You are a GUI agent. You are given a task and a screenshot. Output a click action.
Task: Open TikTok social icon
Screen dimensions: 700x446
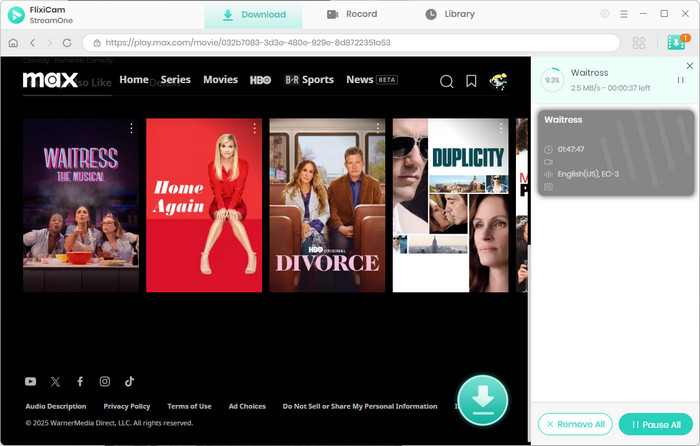[x=129, y=381]
